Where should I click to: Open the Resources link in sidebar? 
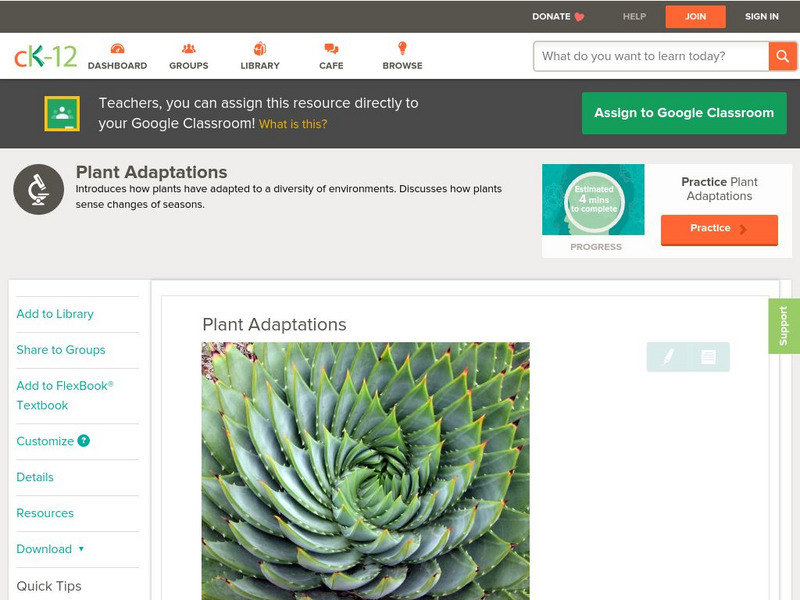tap(45, 513)
